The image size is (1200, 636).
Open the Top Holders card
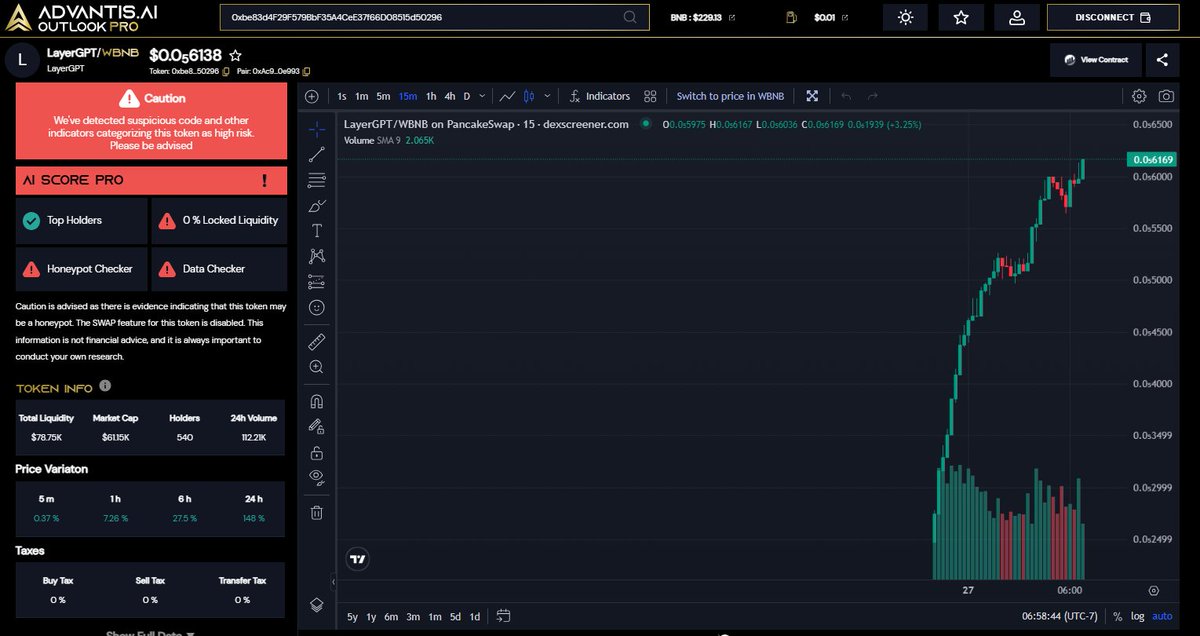[82, 220]
